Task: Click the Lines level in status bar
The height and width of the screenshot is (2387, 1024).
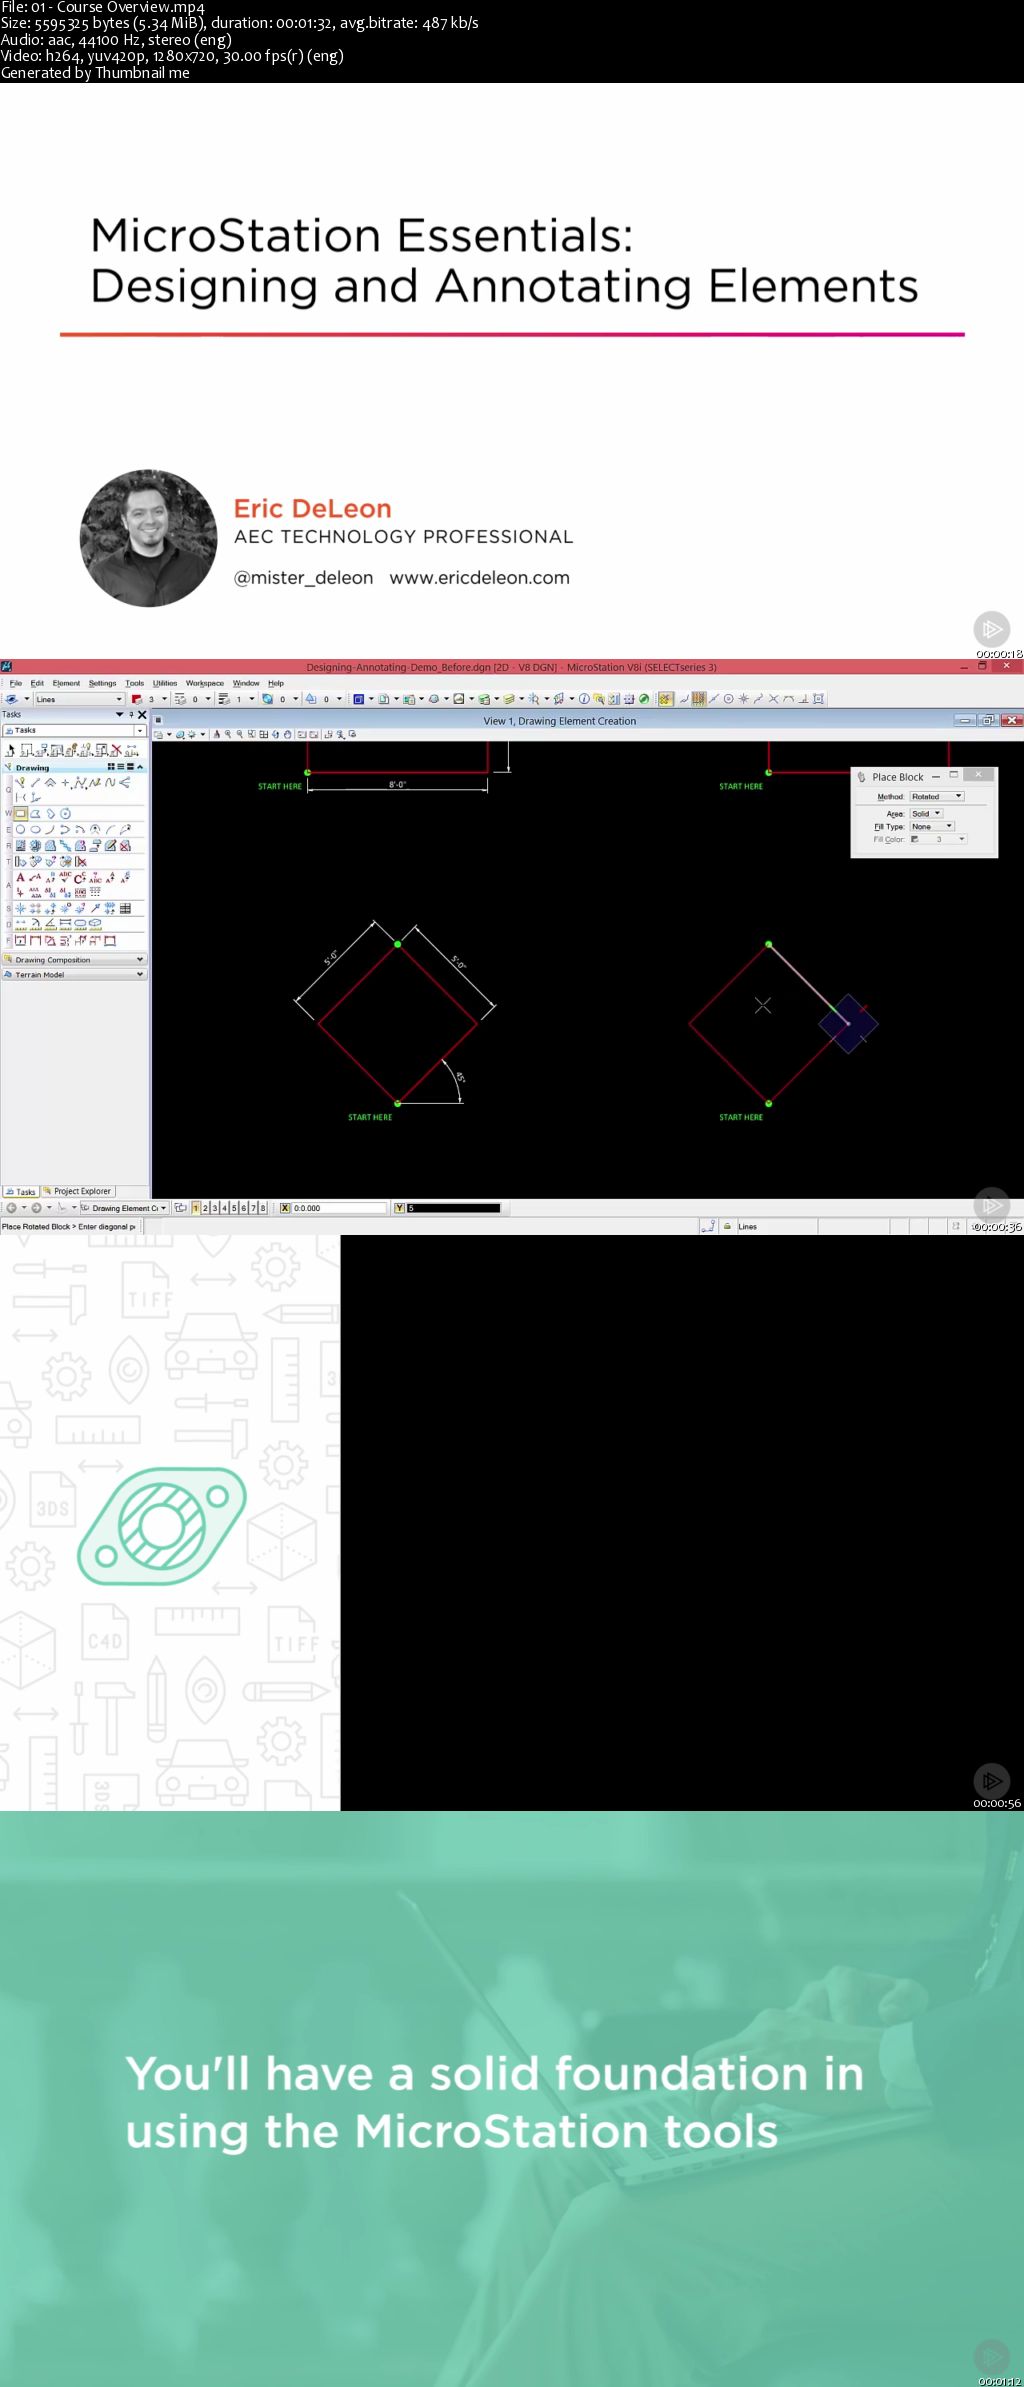Action: 747,1226
